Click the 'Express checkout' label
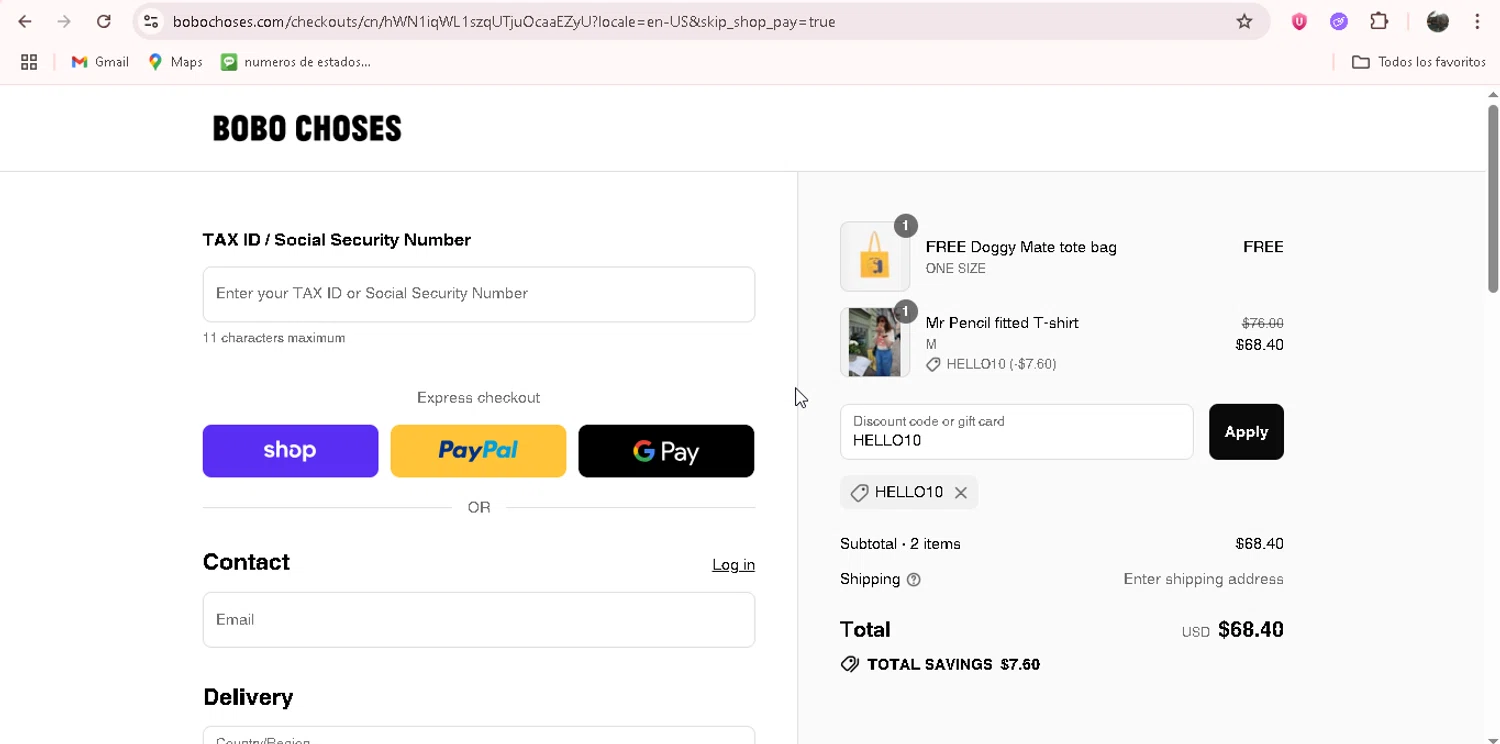 pos(478,398)
